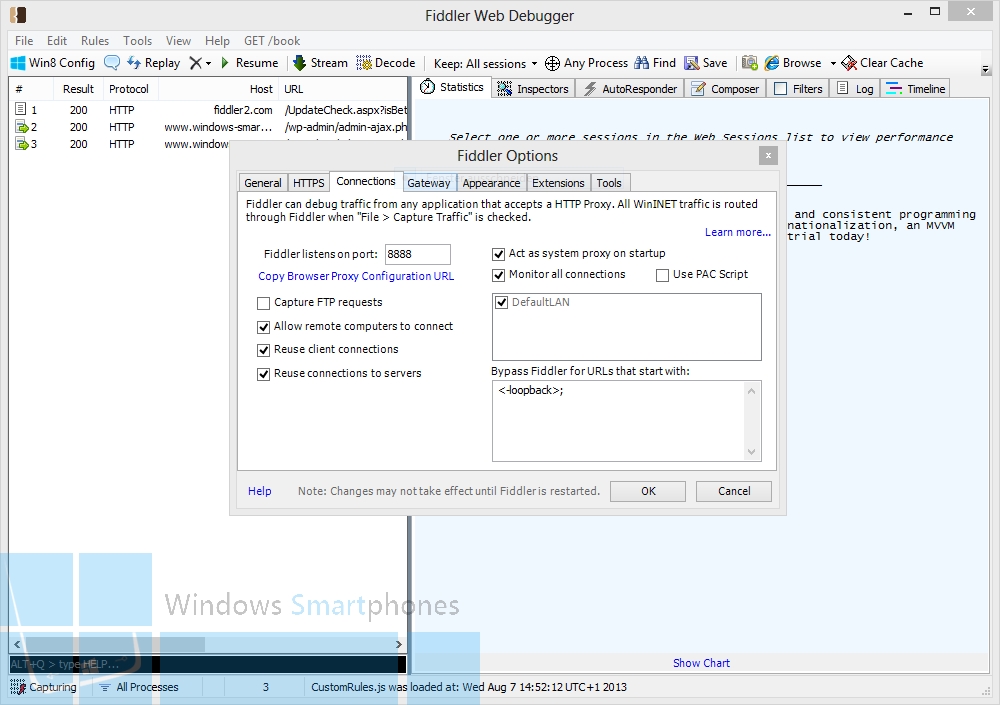Click the Save toolbar icon

click(691, 63)
